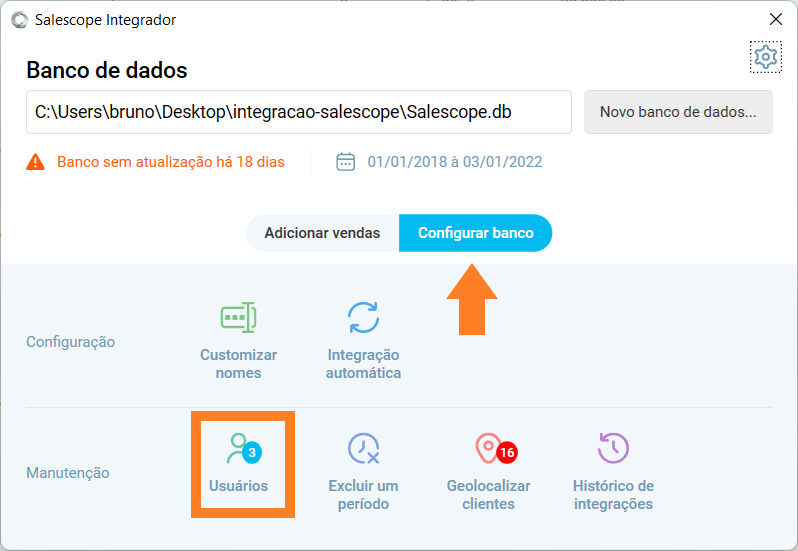Click the Configuração section label

tap(71, 341)
